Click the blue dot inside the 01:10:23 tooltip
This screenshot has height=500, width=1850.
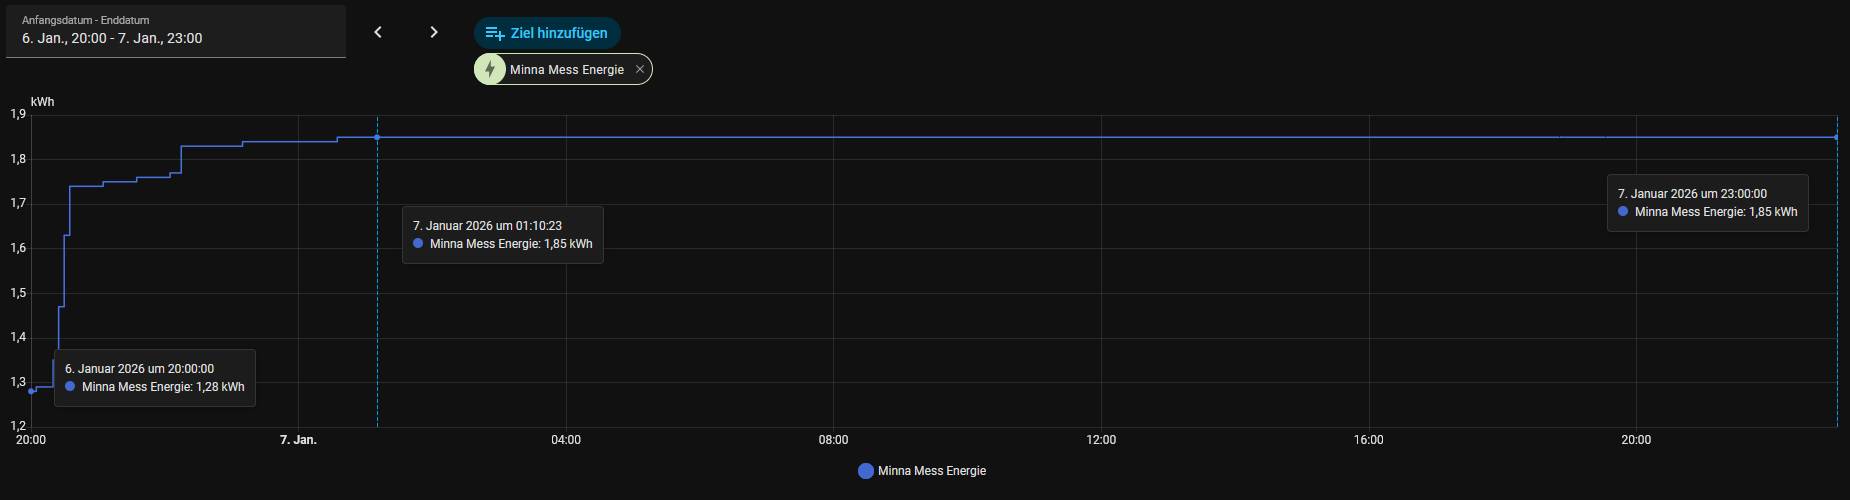coord(418,244)
